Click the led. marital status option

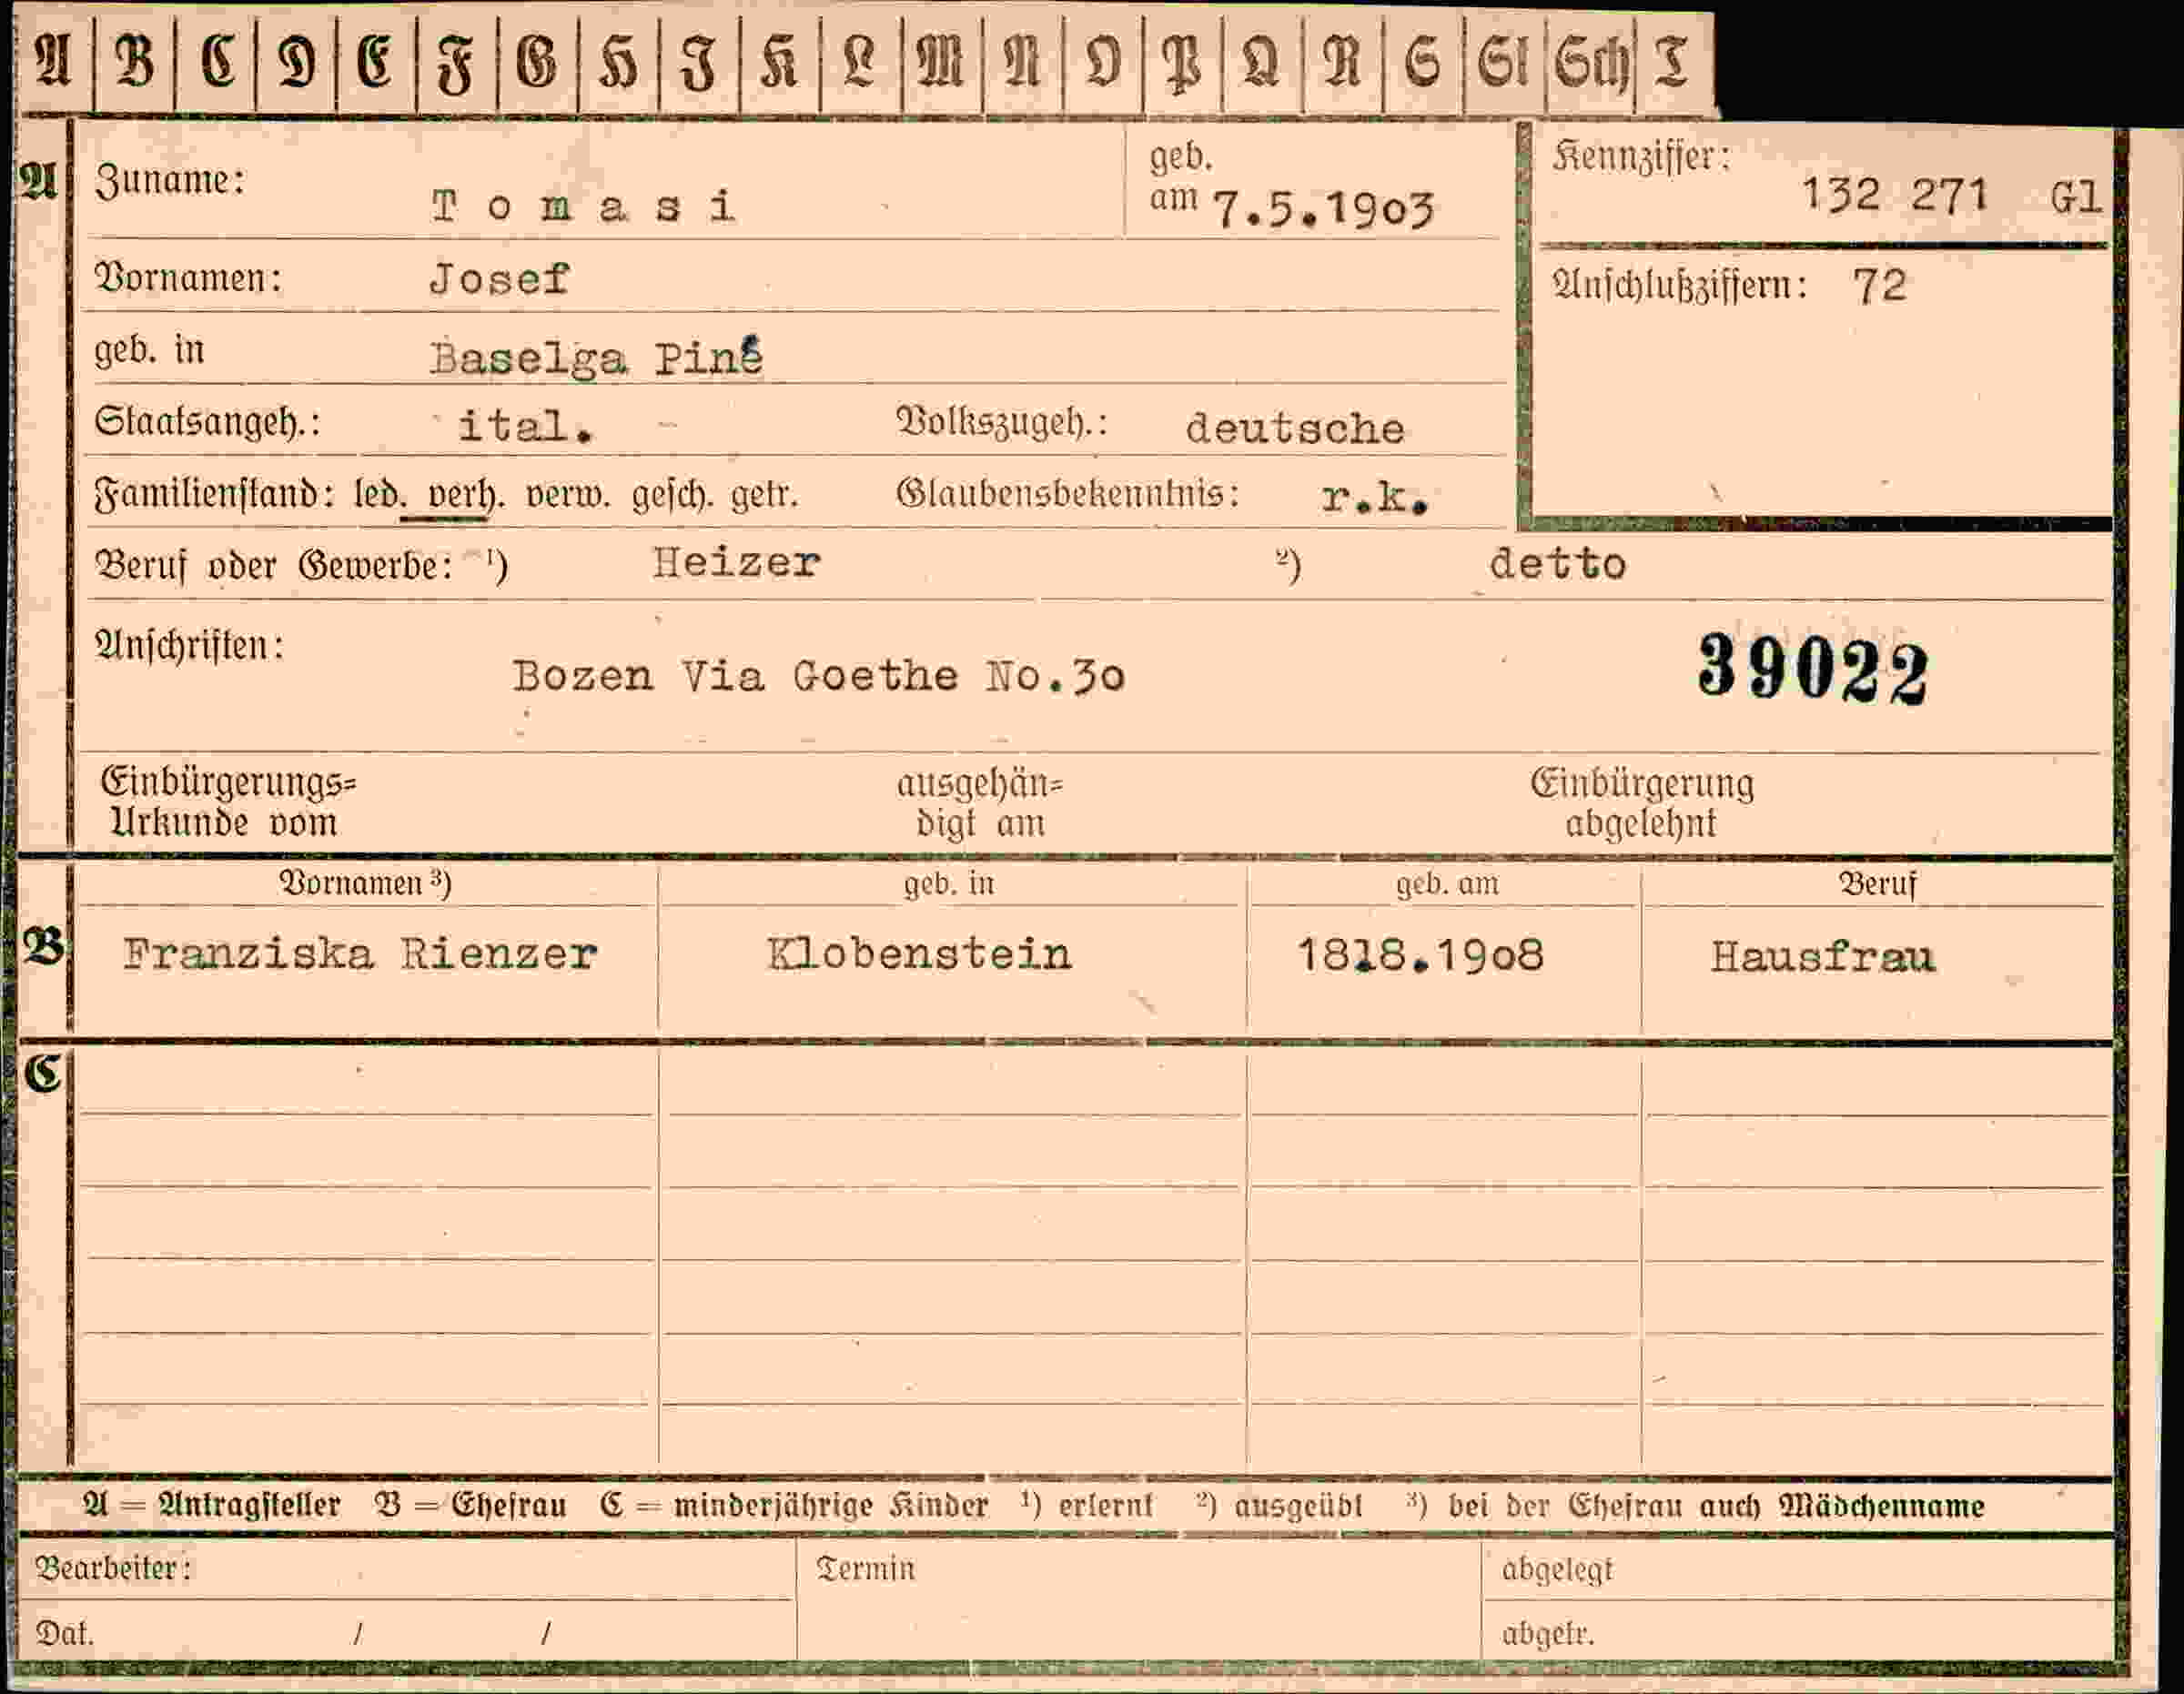coord(381,496)
